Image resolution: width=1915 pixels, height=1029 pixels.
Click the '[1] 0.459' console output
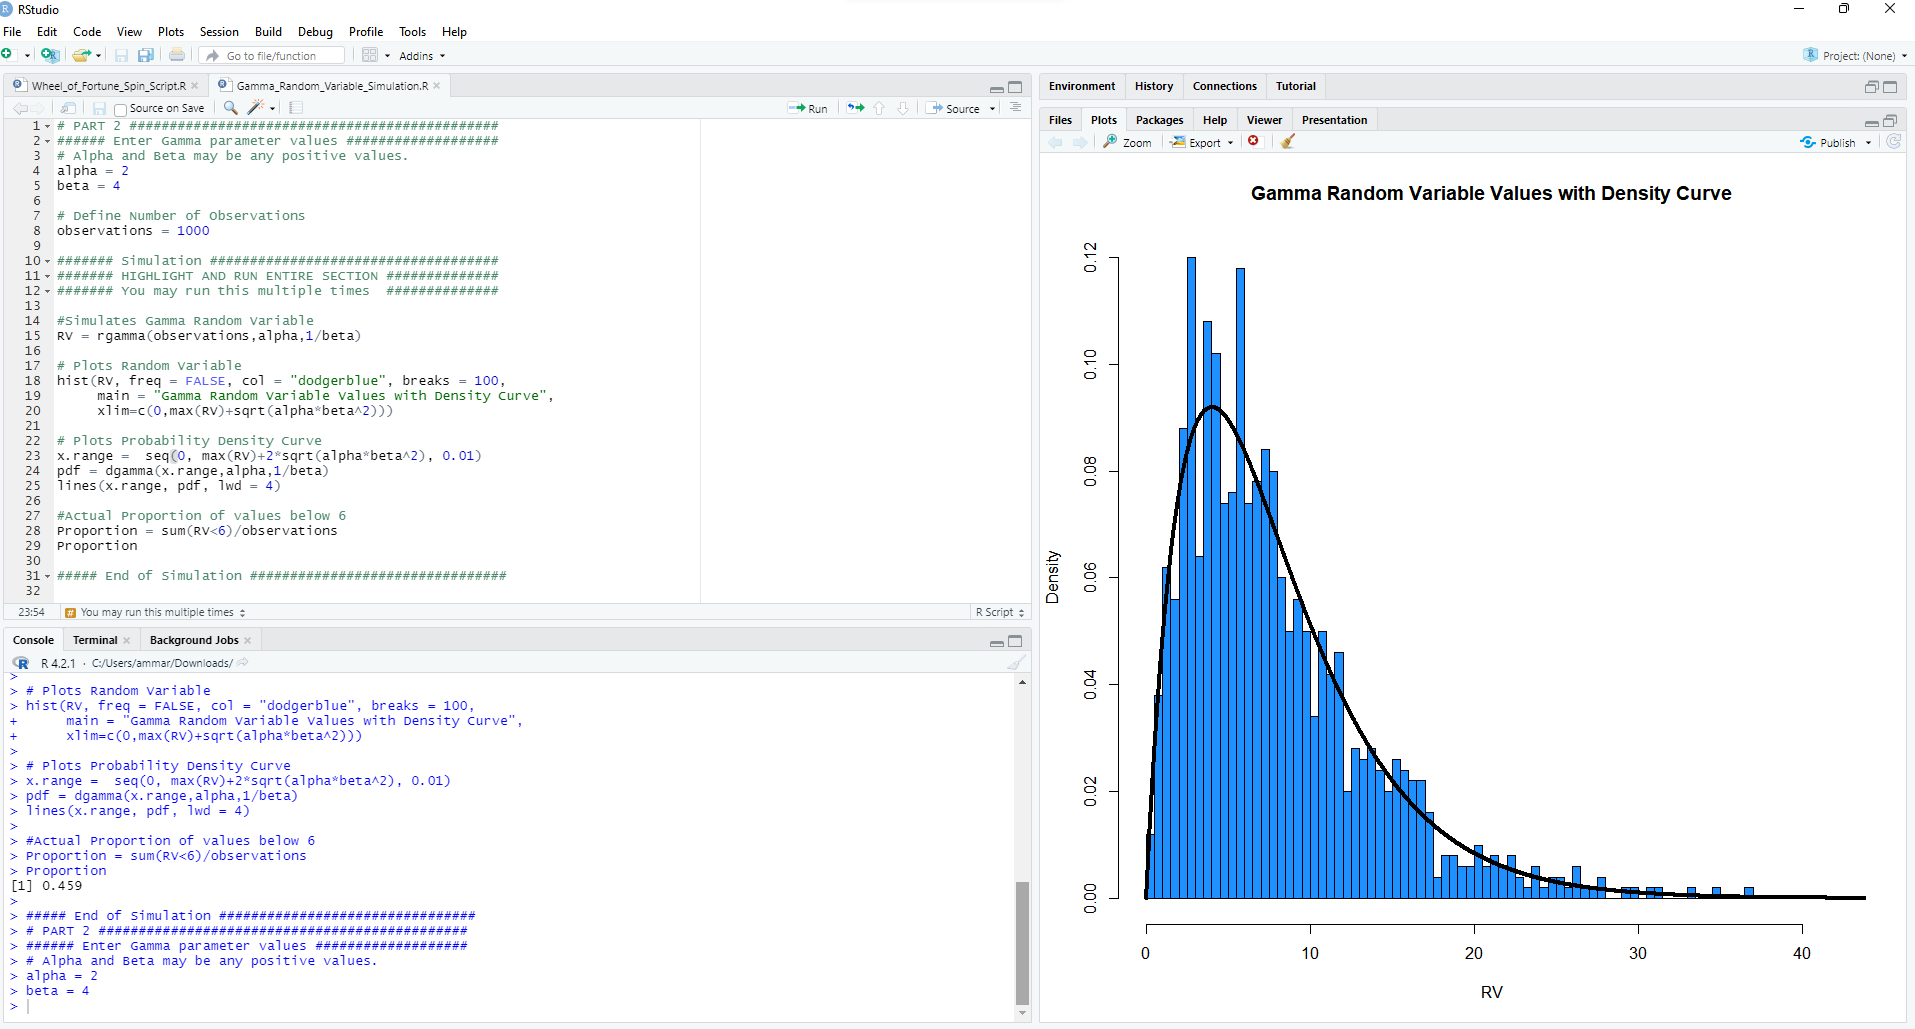point(46,886)
